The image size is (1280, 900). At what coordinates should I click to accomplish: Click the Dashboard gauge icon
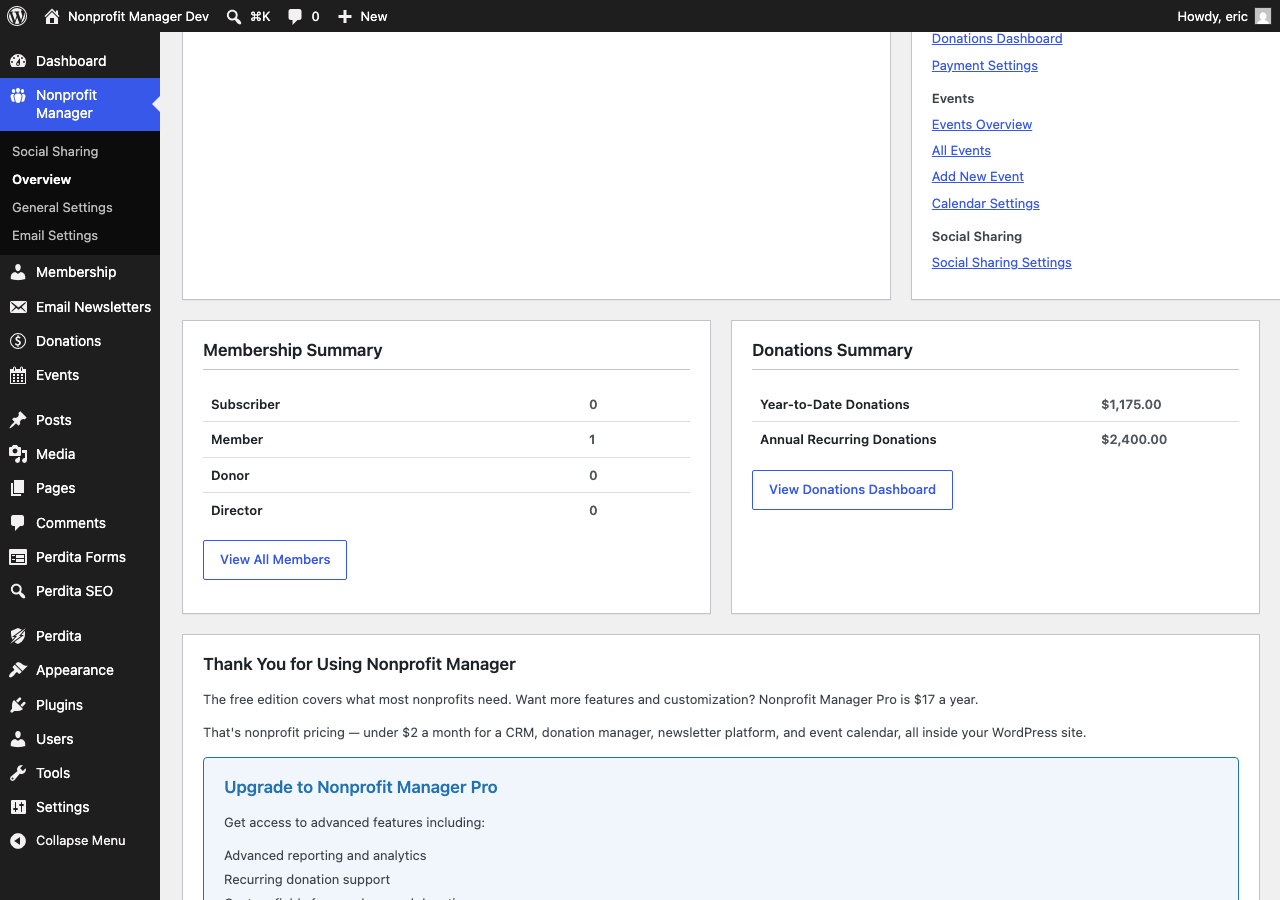click(18, 61)
